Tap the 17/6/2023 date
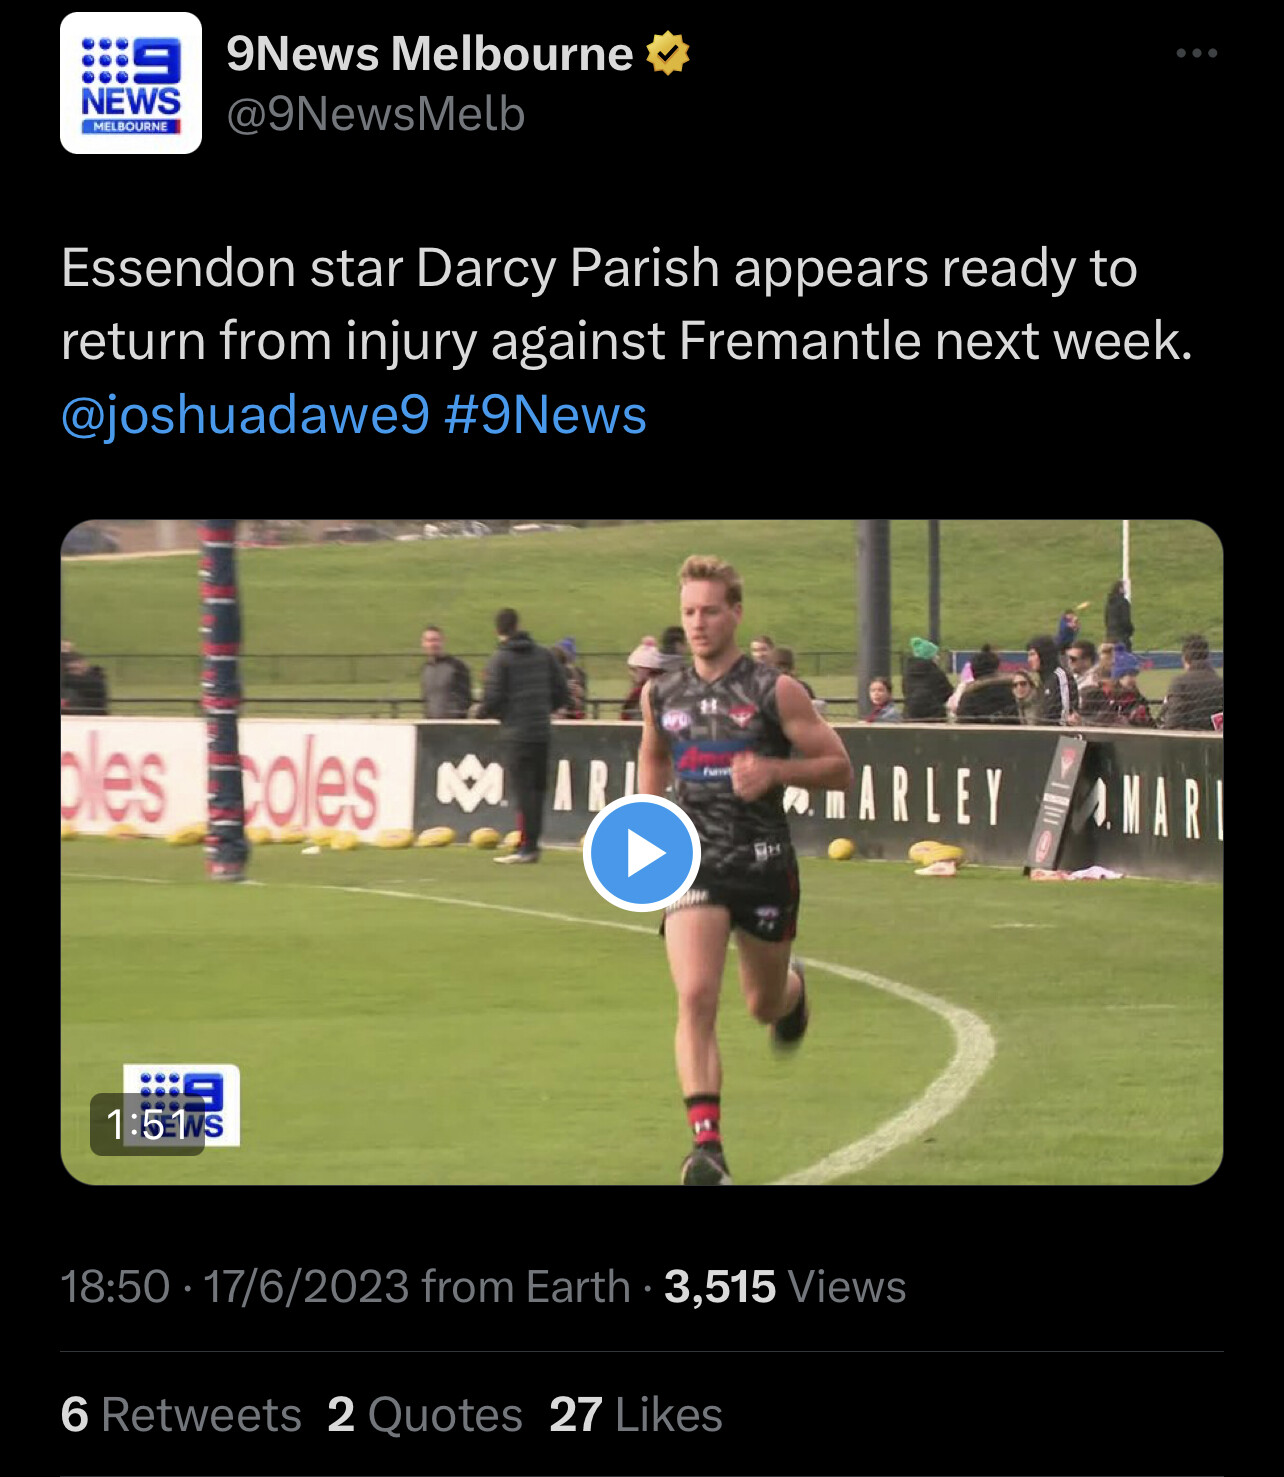Image resolution: width=1284 pixels, height=1477 pixels. [306, 1286]
